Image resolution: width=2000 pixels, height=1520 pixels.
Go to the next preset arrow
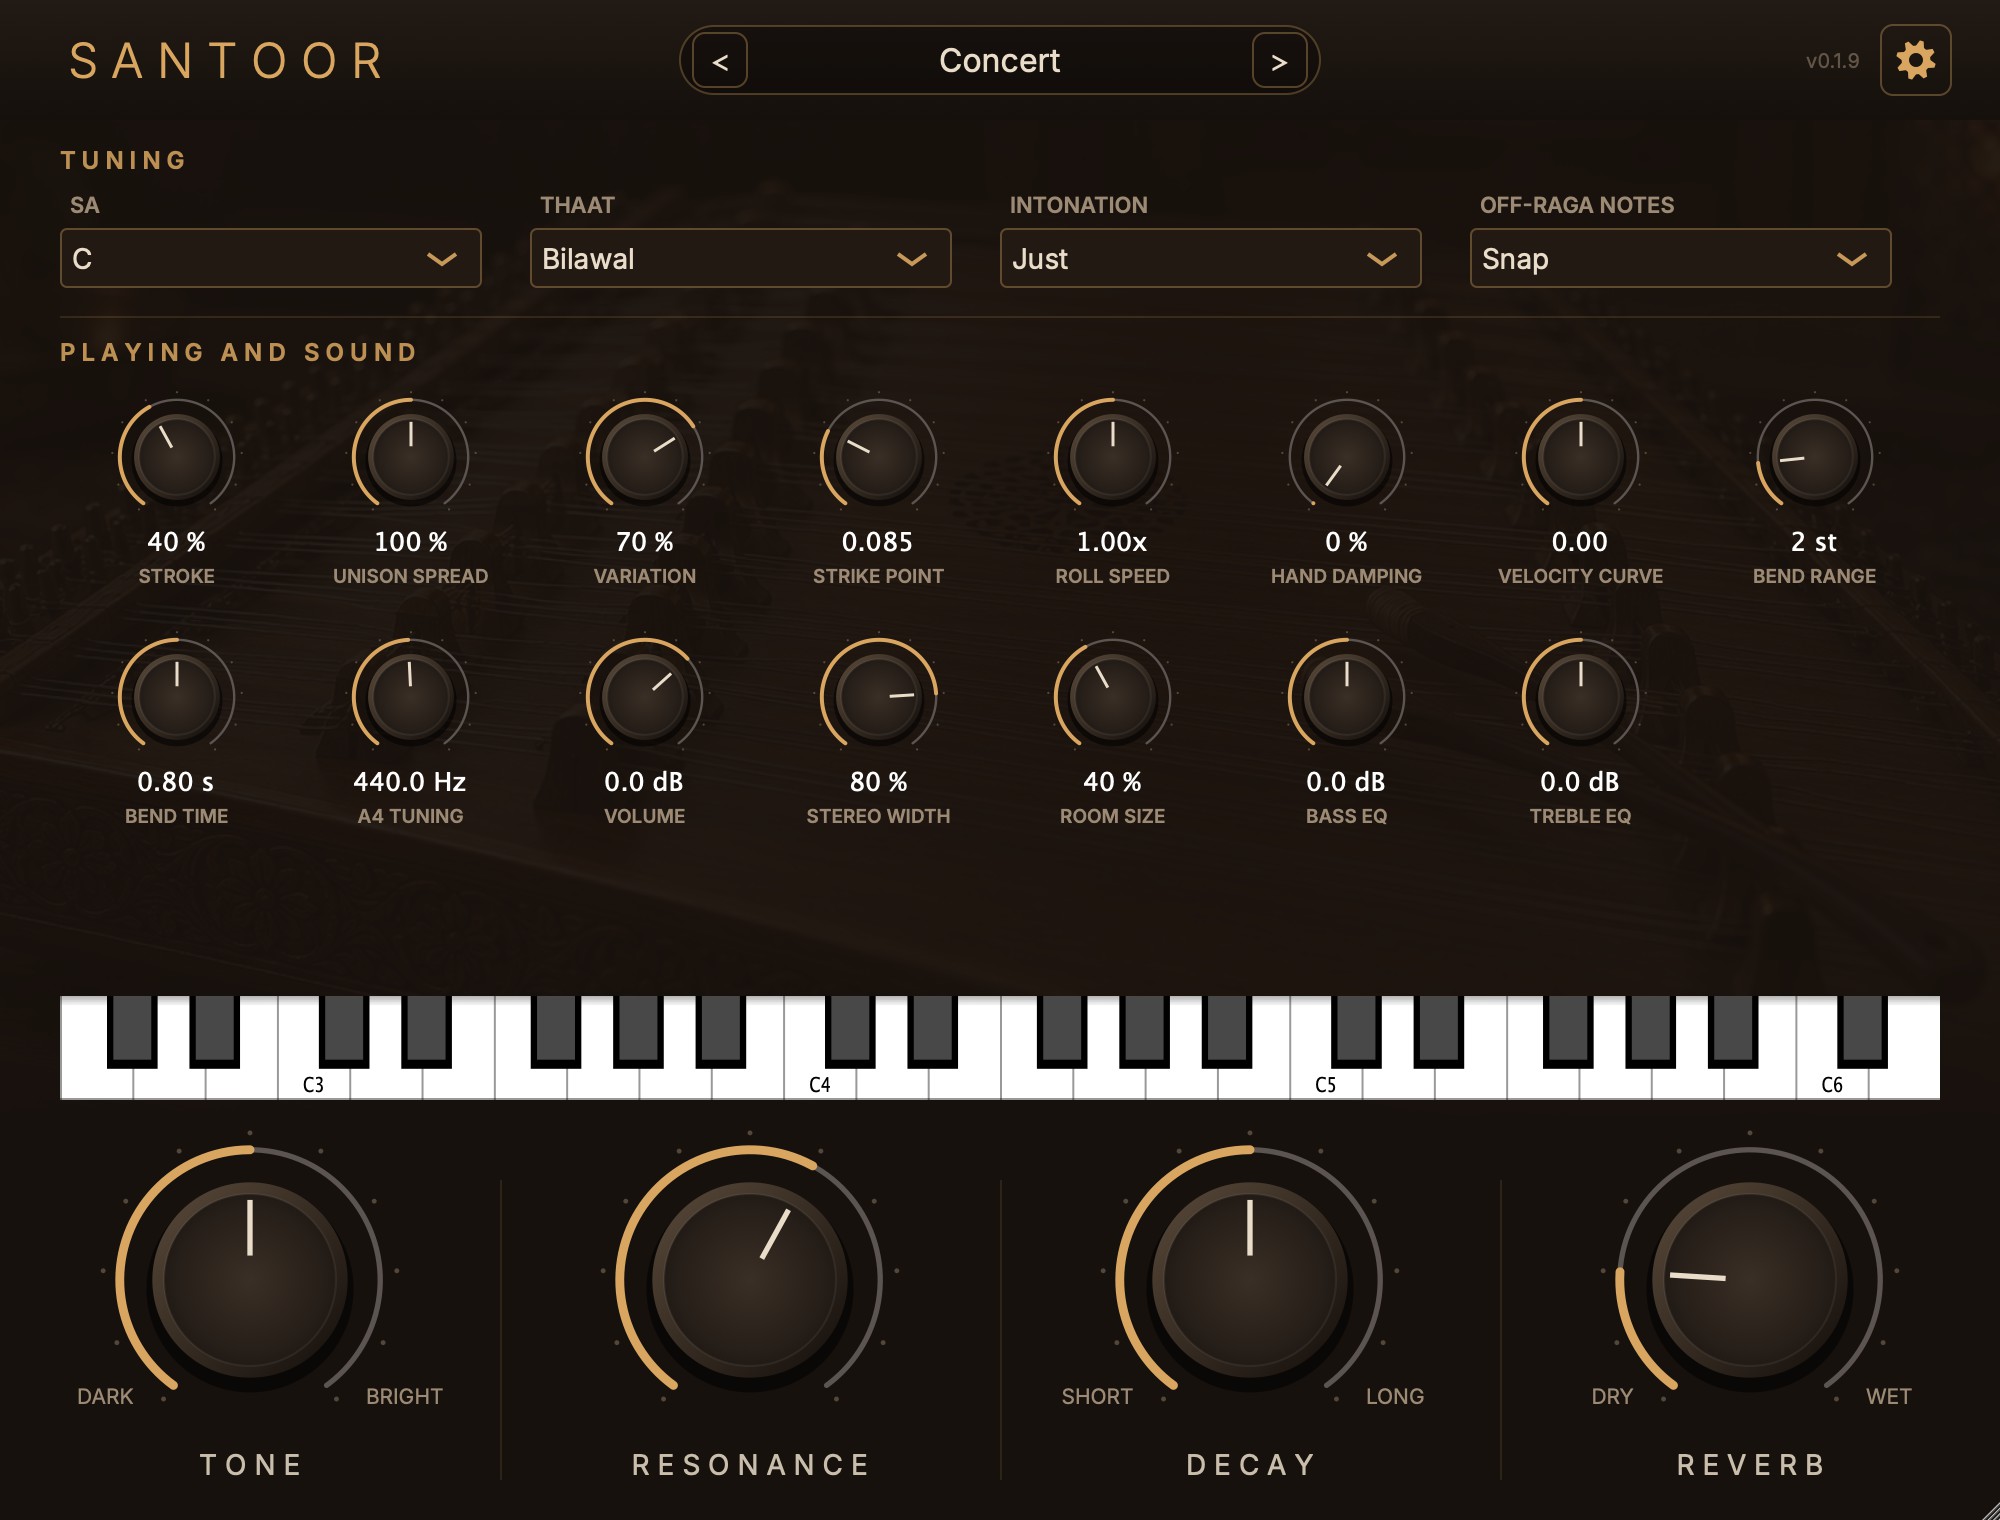[x=1279, y=61]
